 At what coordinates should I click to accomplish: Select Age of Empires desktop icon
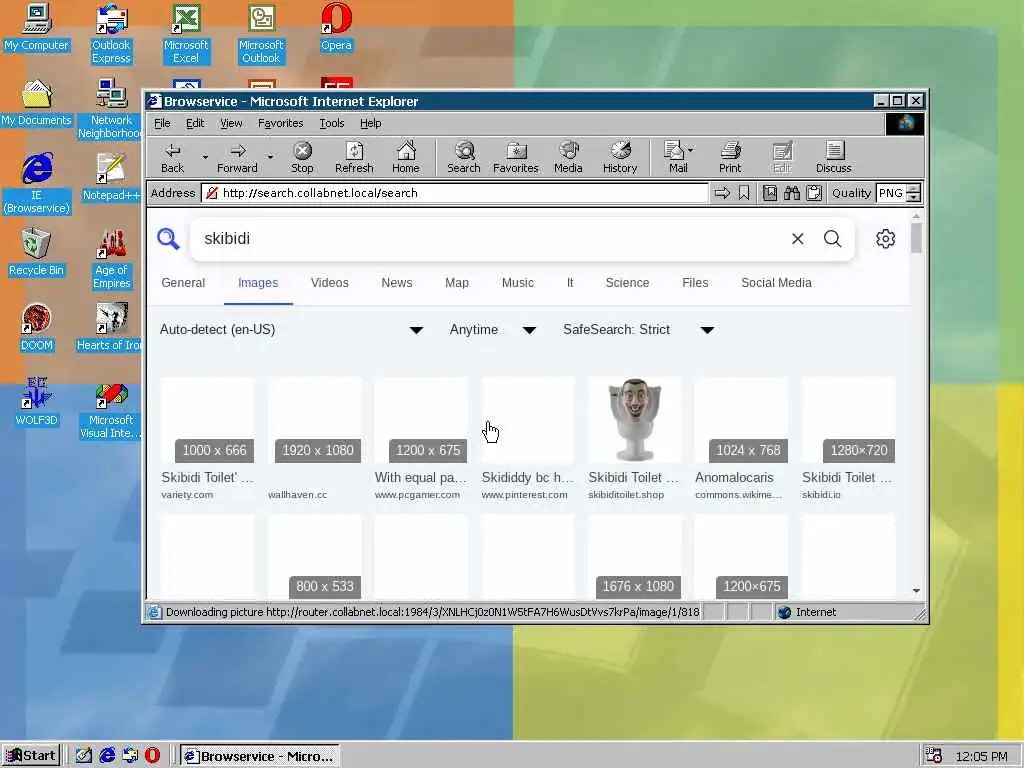coord(112,259)
